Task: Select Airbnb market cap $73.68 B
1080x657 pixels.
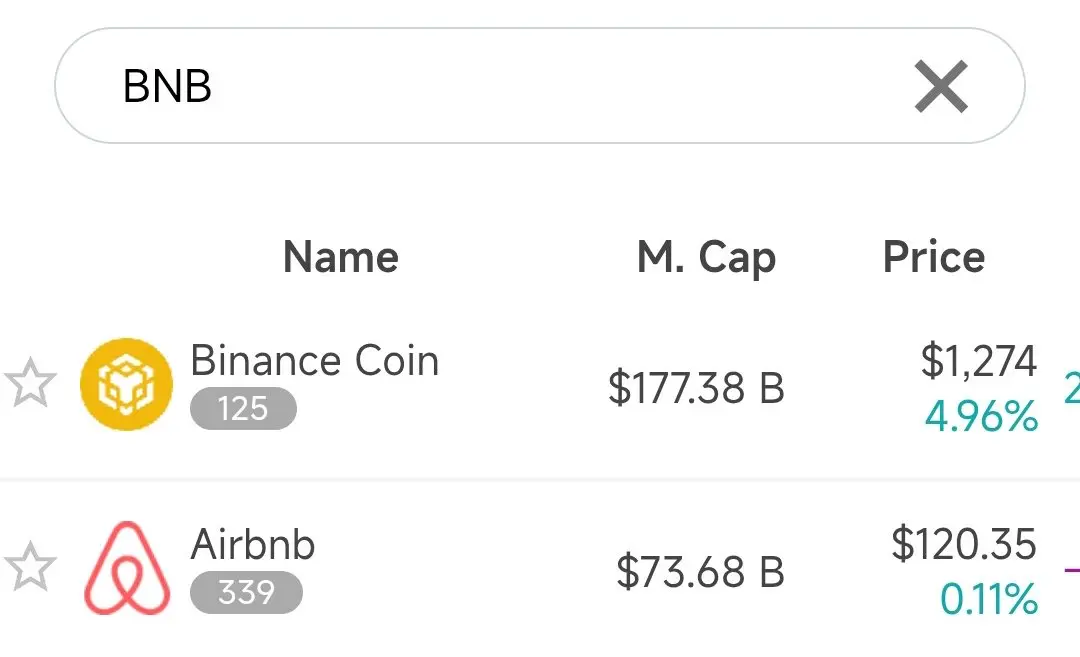Action: 700,571
